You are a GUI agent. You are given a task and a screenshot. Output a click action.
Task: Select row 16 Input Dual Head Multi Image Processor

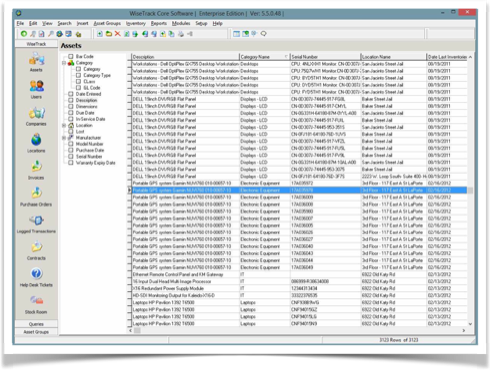(x=297, y=282)
